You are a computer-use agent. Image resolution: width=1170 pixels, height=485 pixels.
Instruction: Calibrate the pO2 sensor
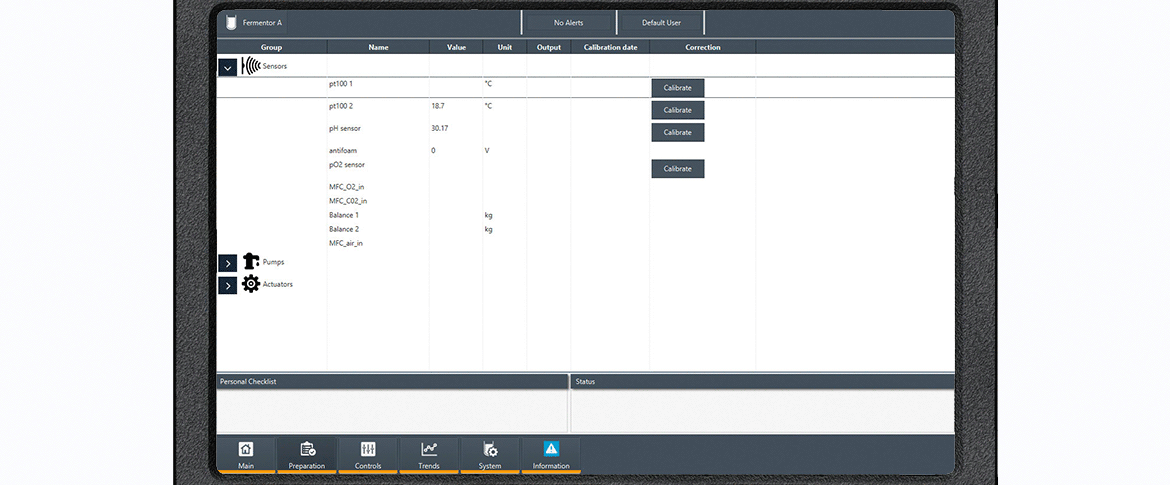click(677, 169)
